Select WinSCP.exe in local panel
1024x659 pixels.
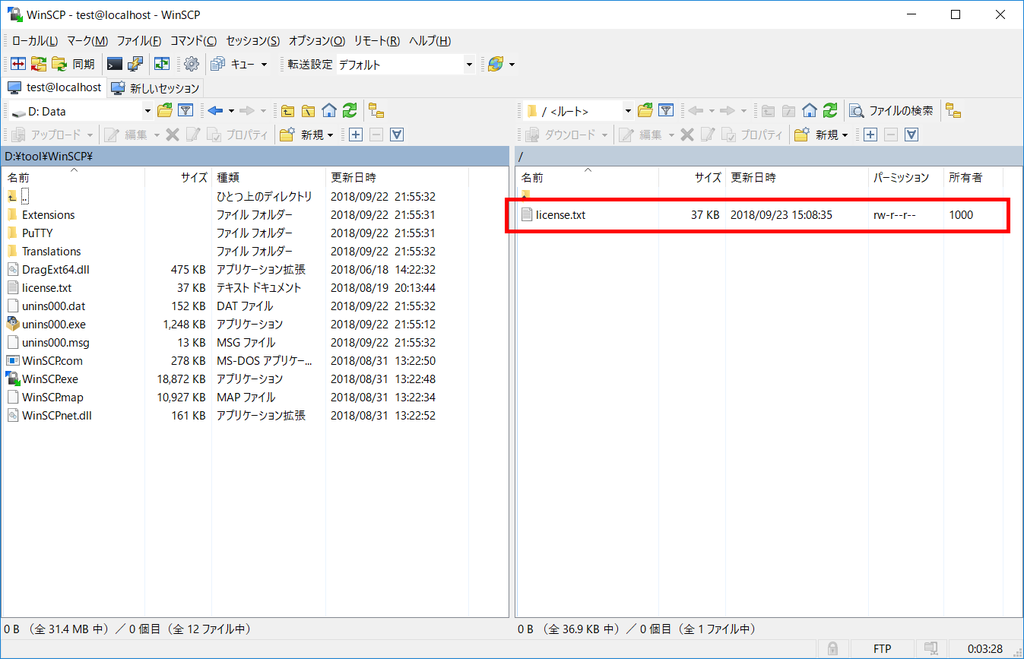tap(50, 379)
